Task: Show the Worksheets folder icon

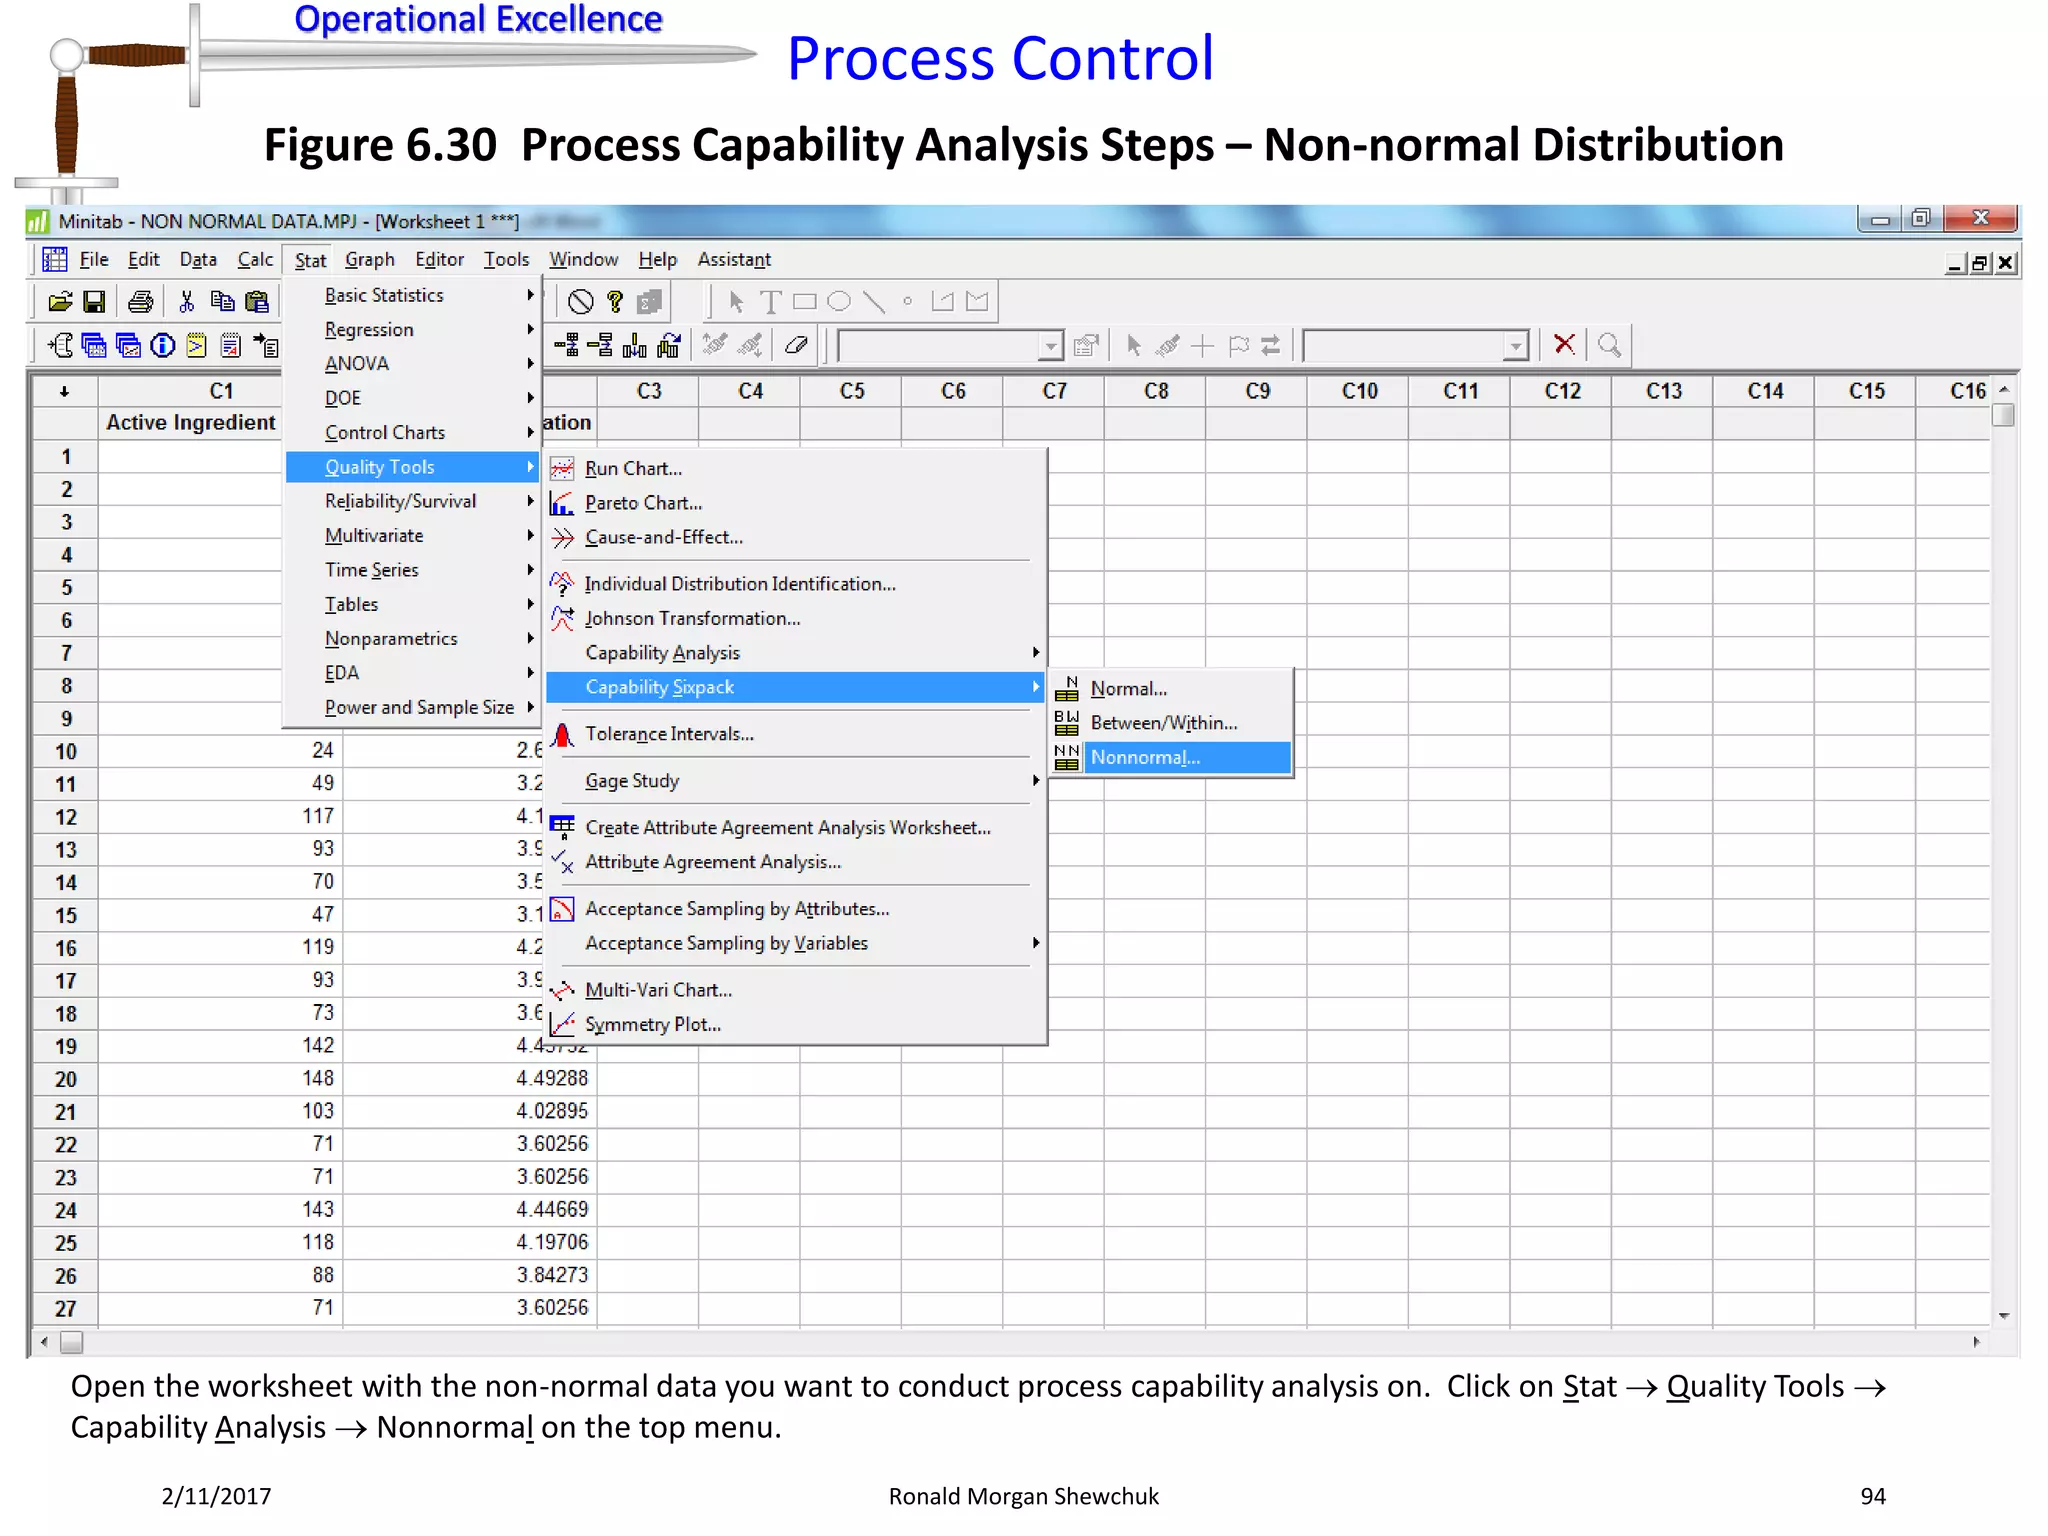Action: [94, 345]
